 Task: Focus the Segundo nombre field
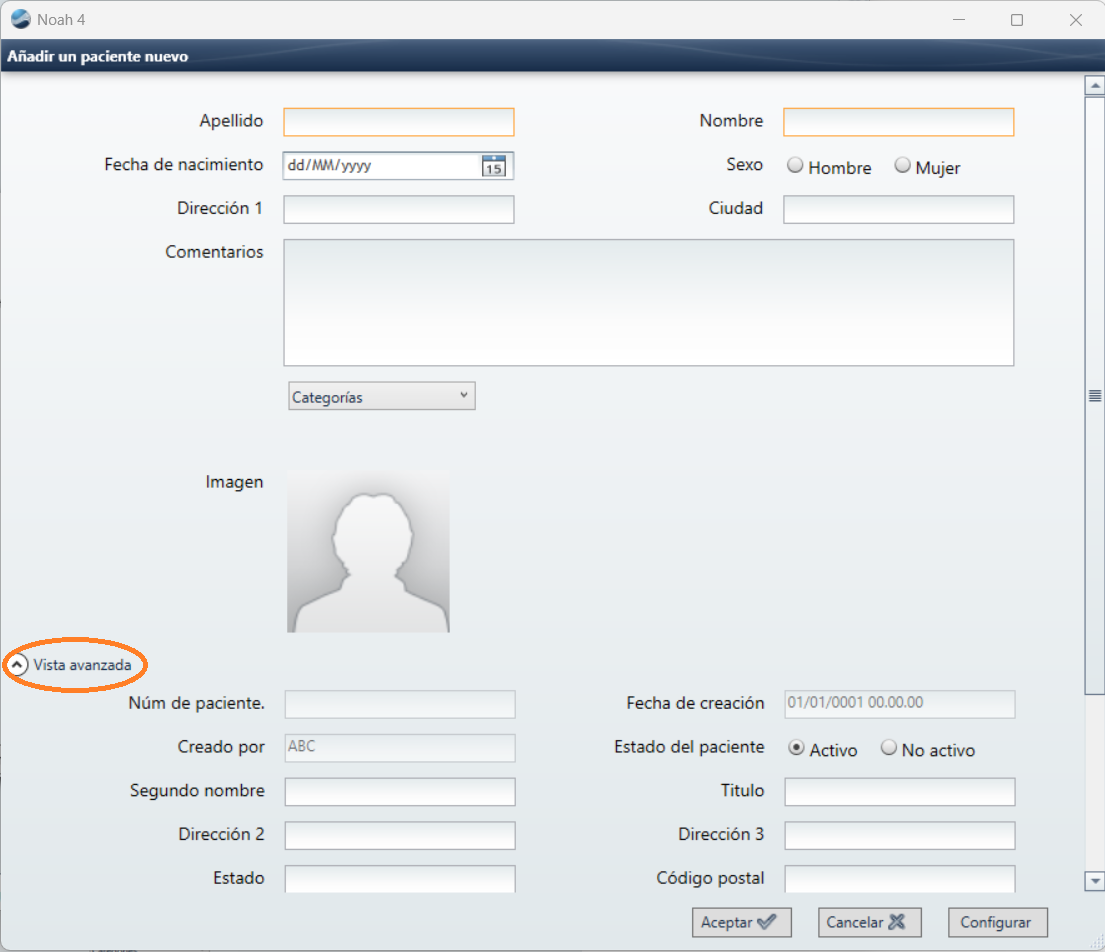400,791
